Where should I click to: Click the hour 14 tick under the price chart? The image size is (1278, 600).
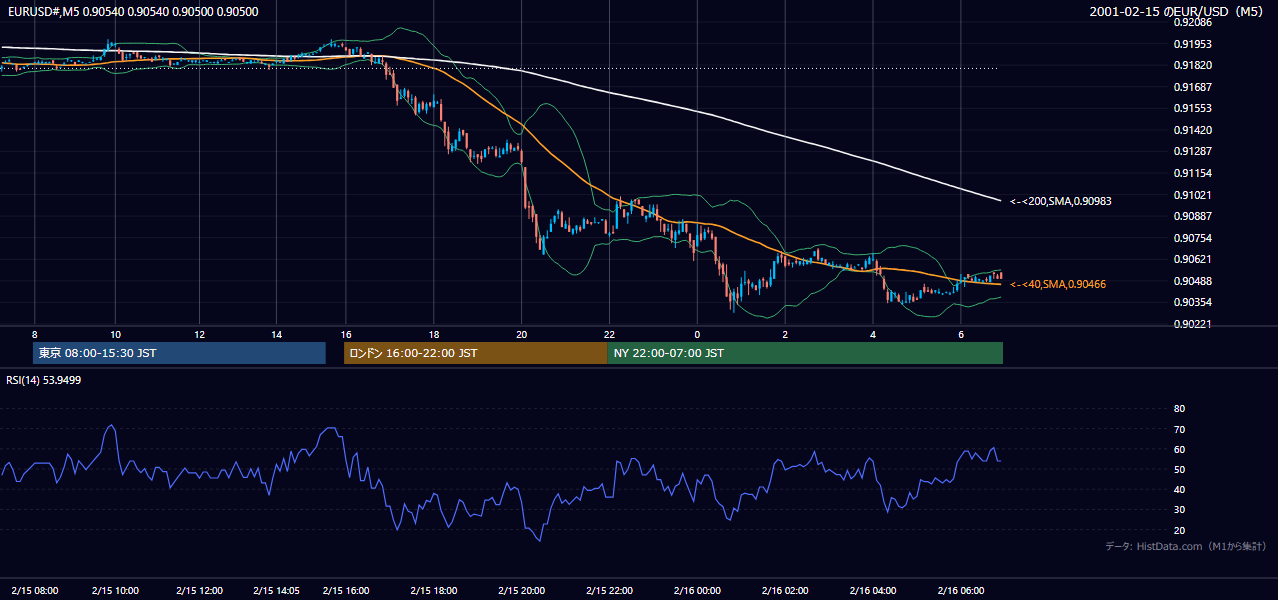276,334
